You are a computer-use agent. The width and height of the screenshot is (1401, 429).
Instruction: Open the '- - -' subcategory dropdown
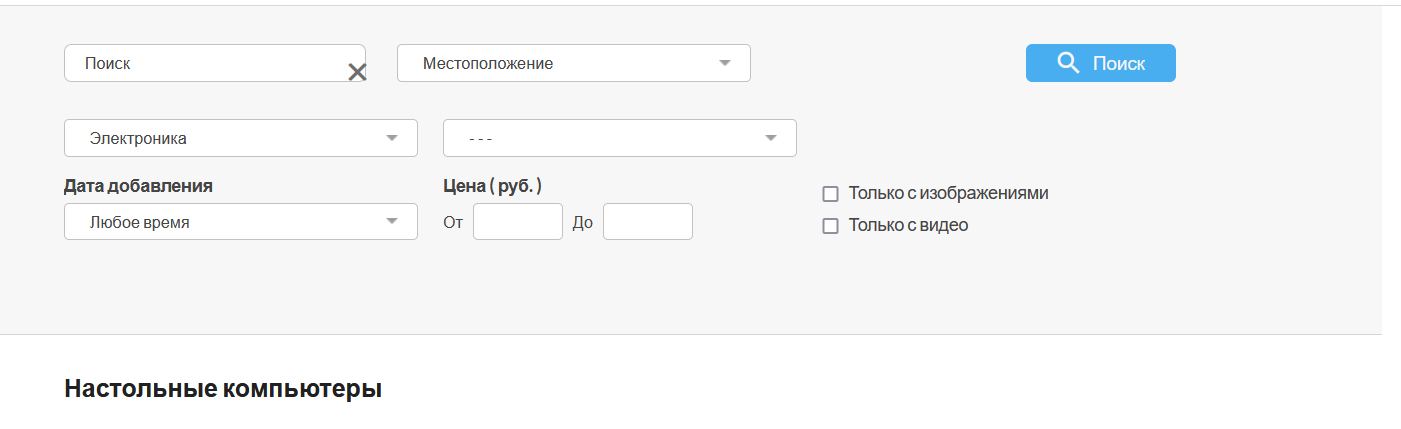point(610,138)
